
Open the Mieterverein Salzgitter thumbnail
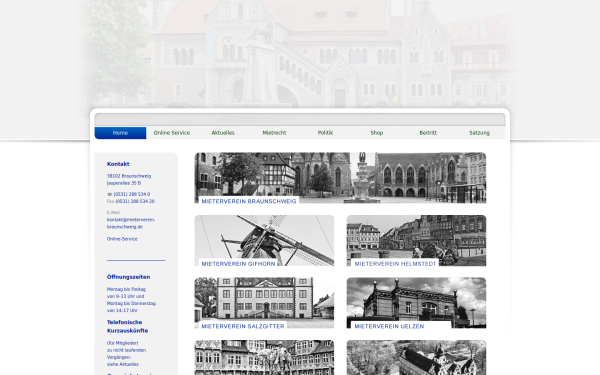[x=264, y=303]
